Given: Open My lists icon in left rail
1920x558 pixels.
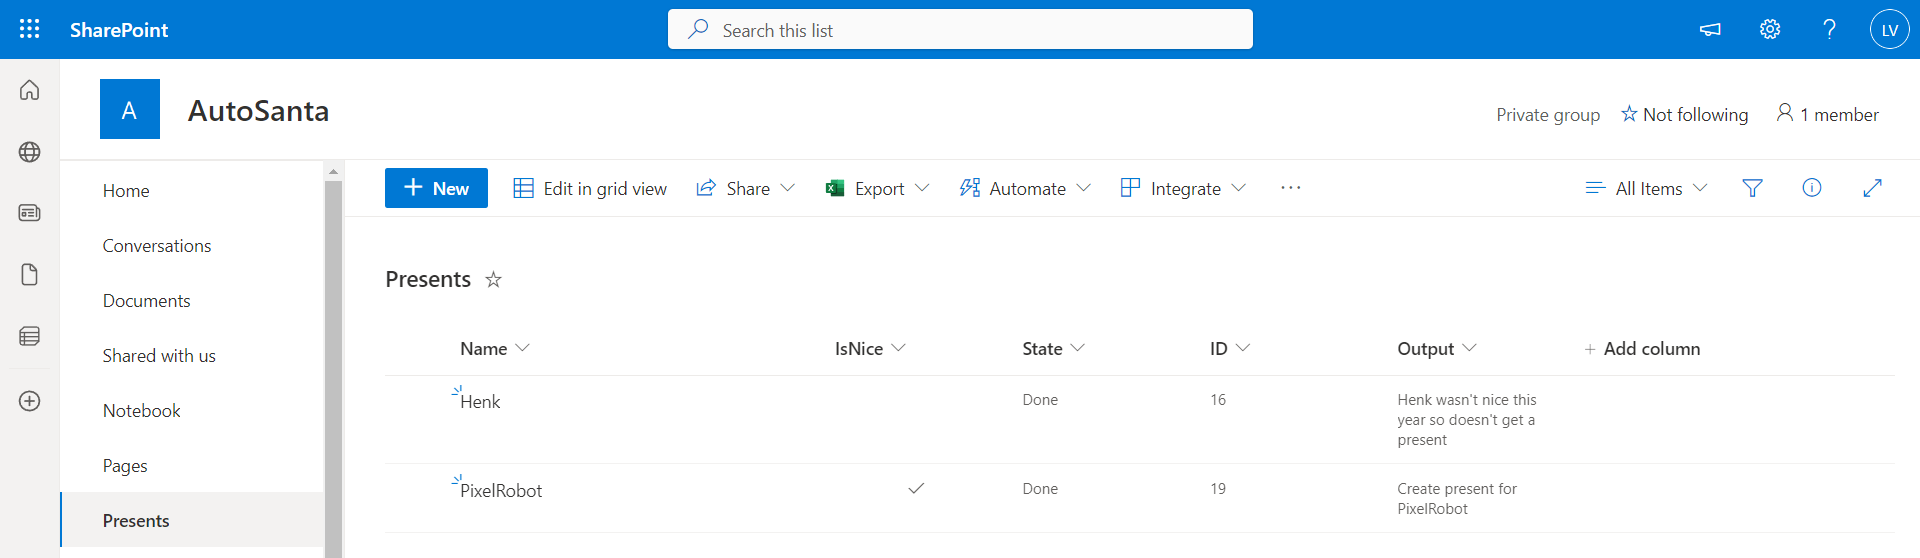Looking at the screenshot, I should (30, 336).
